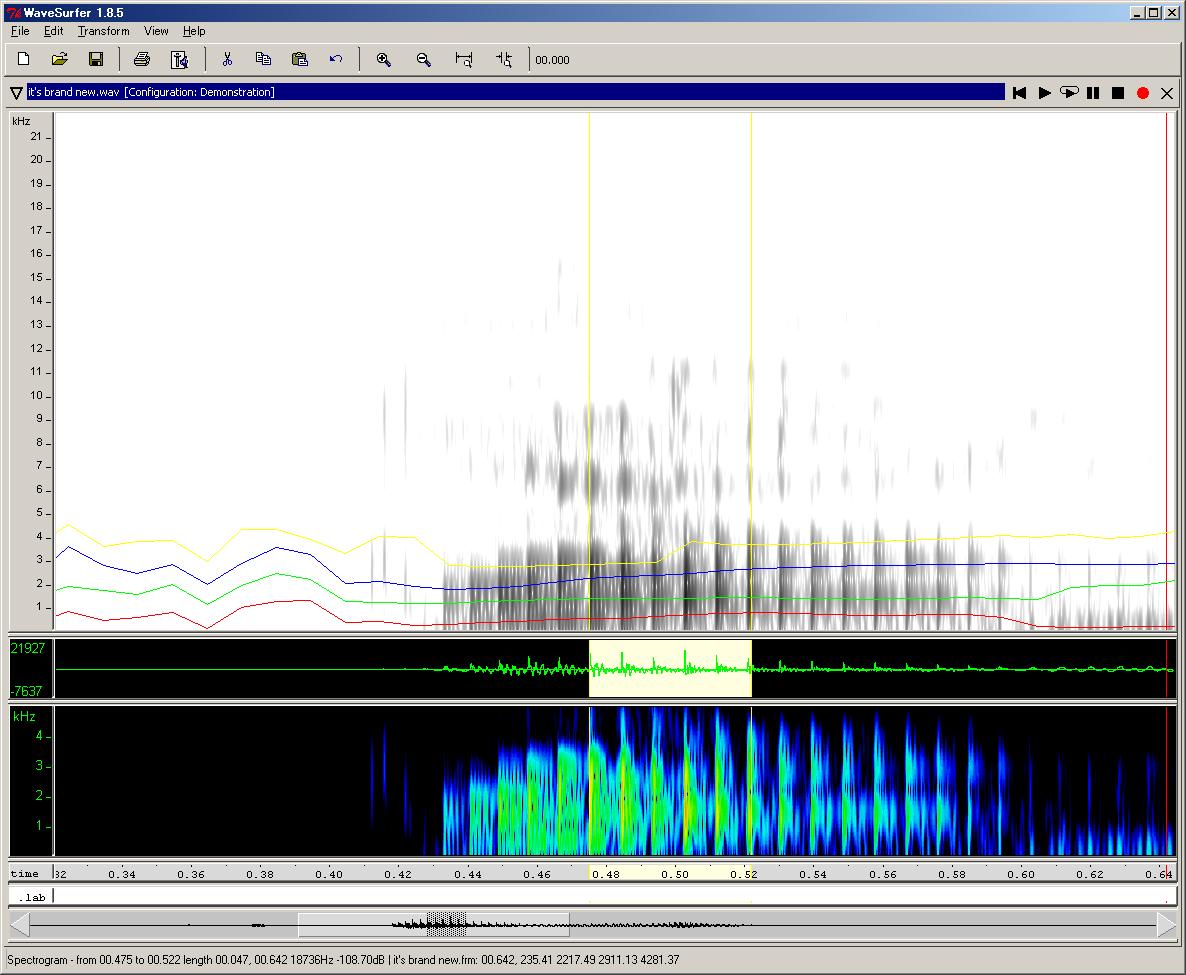1186x975 pixels.
Task: Save the sound with the floppy icon
Action: 96,60
